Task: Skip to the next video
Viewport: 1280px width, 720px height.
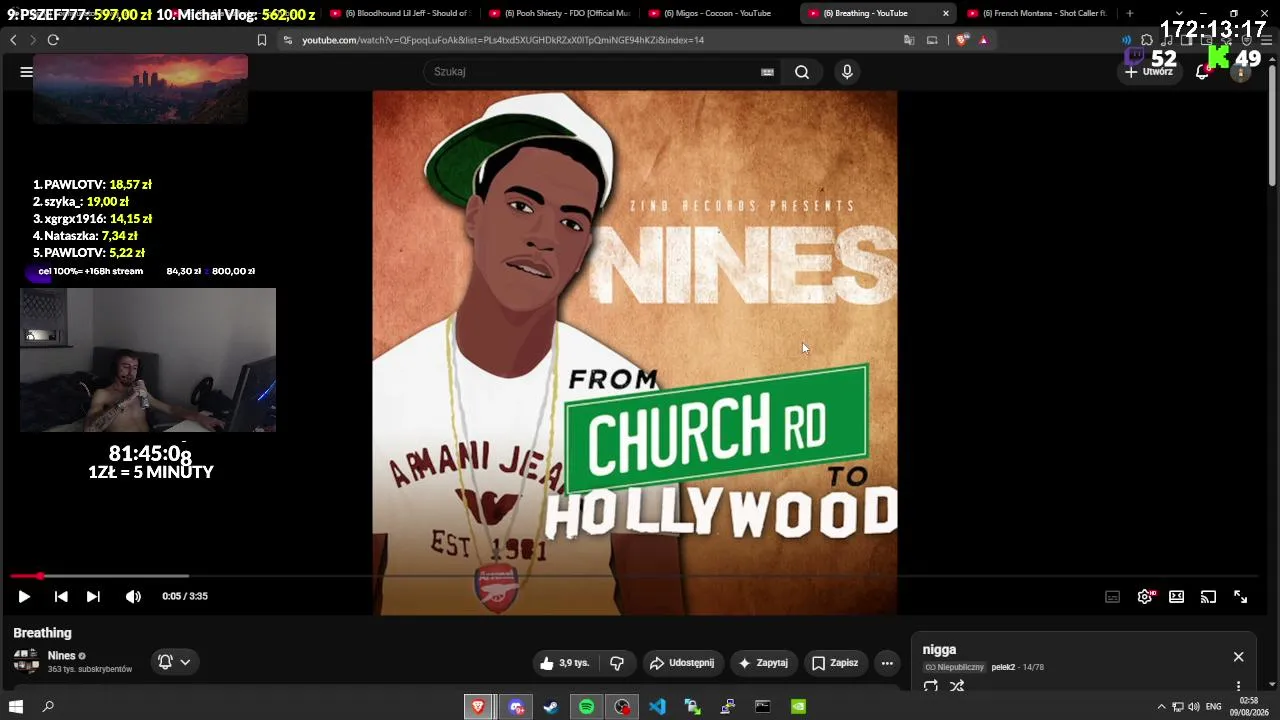Action: coord(93,596)
